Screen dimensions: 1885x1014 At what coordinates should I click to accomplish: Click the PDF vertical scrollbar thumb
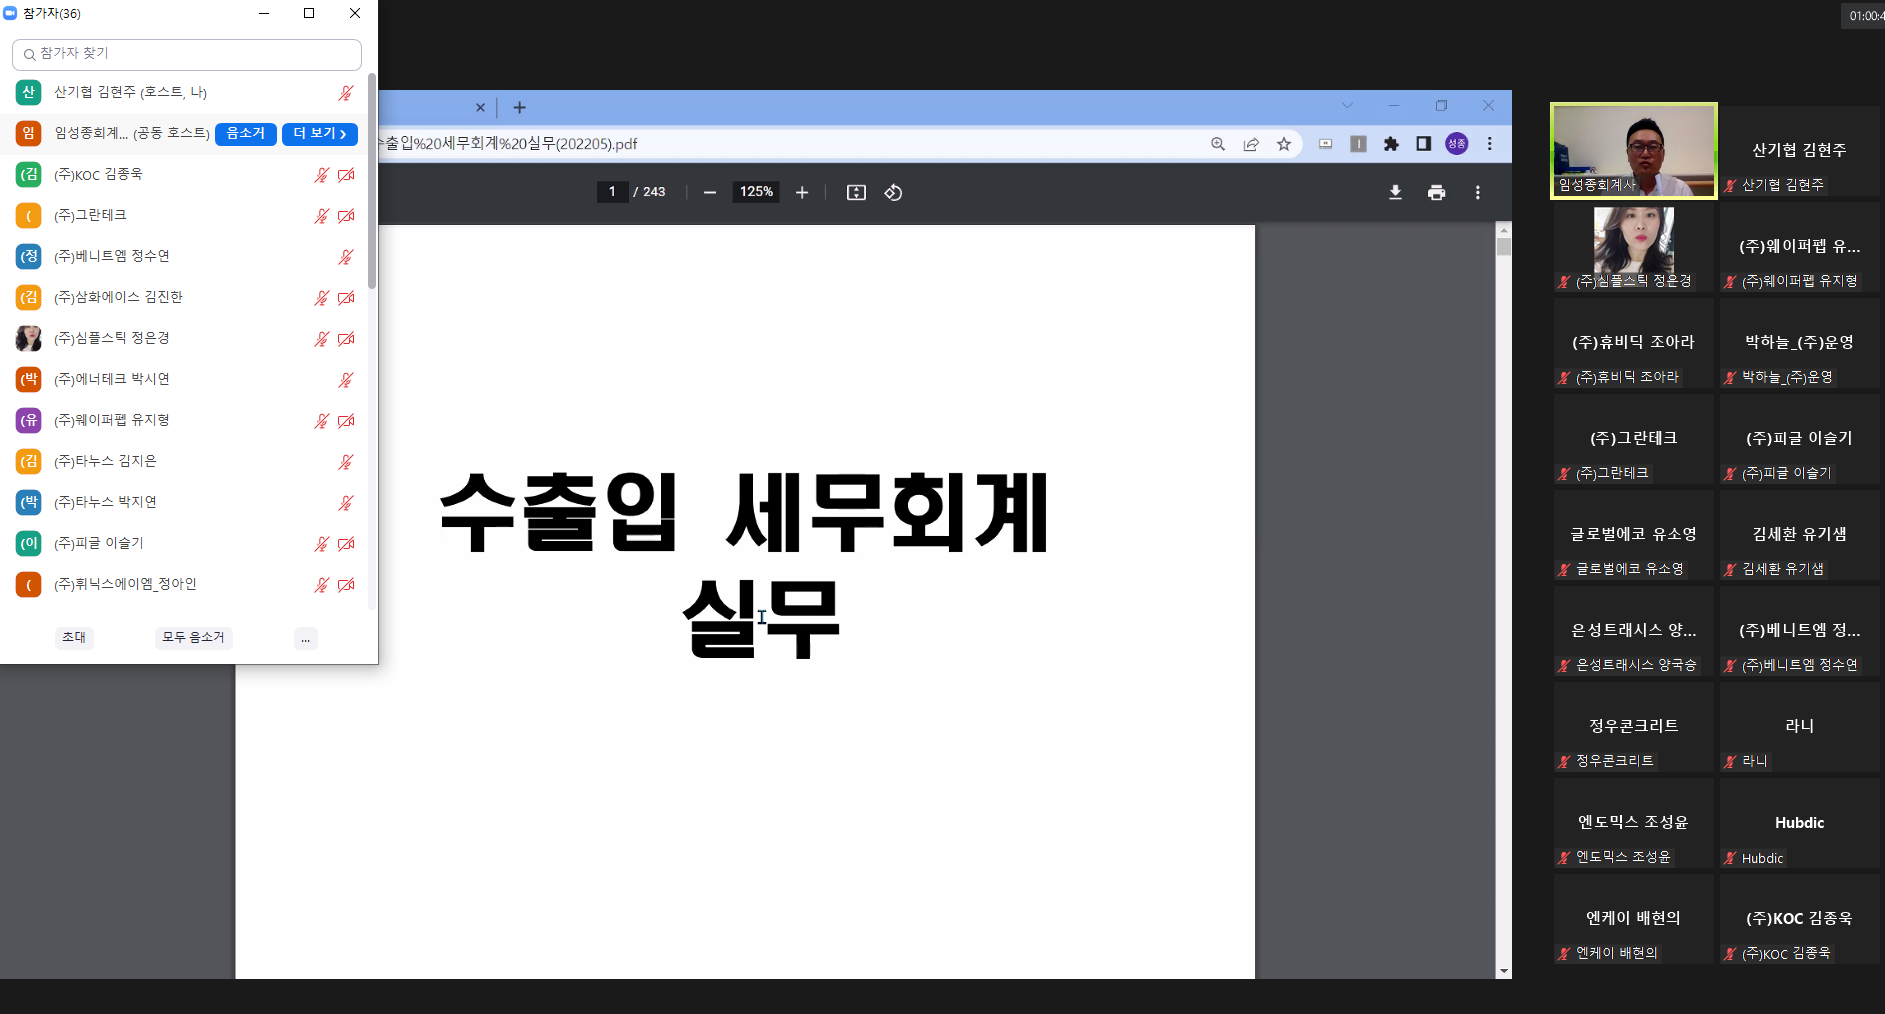pos(1504,247)
